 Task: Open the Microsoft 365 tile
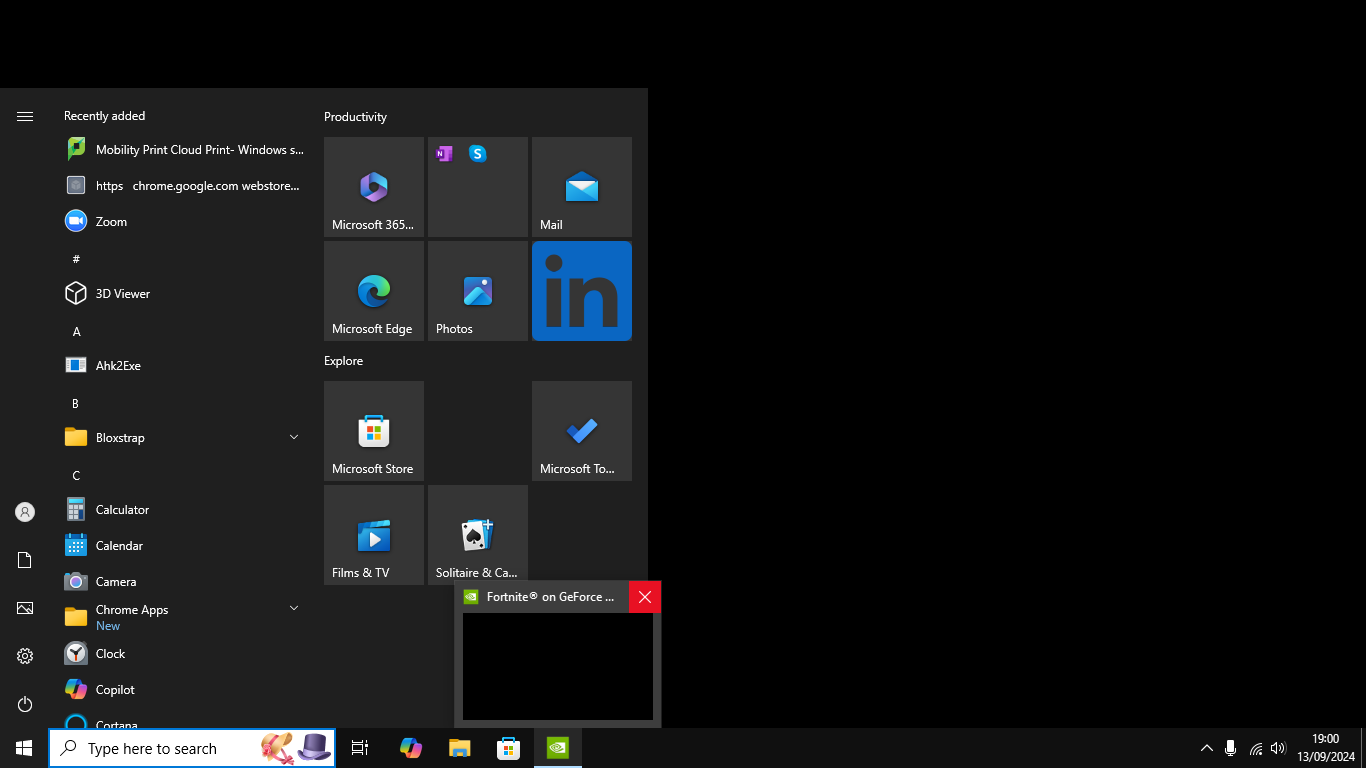[374, 187]
